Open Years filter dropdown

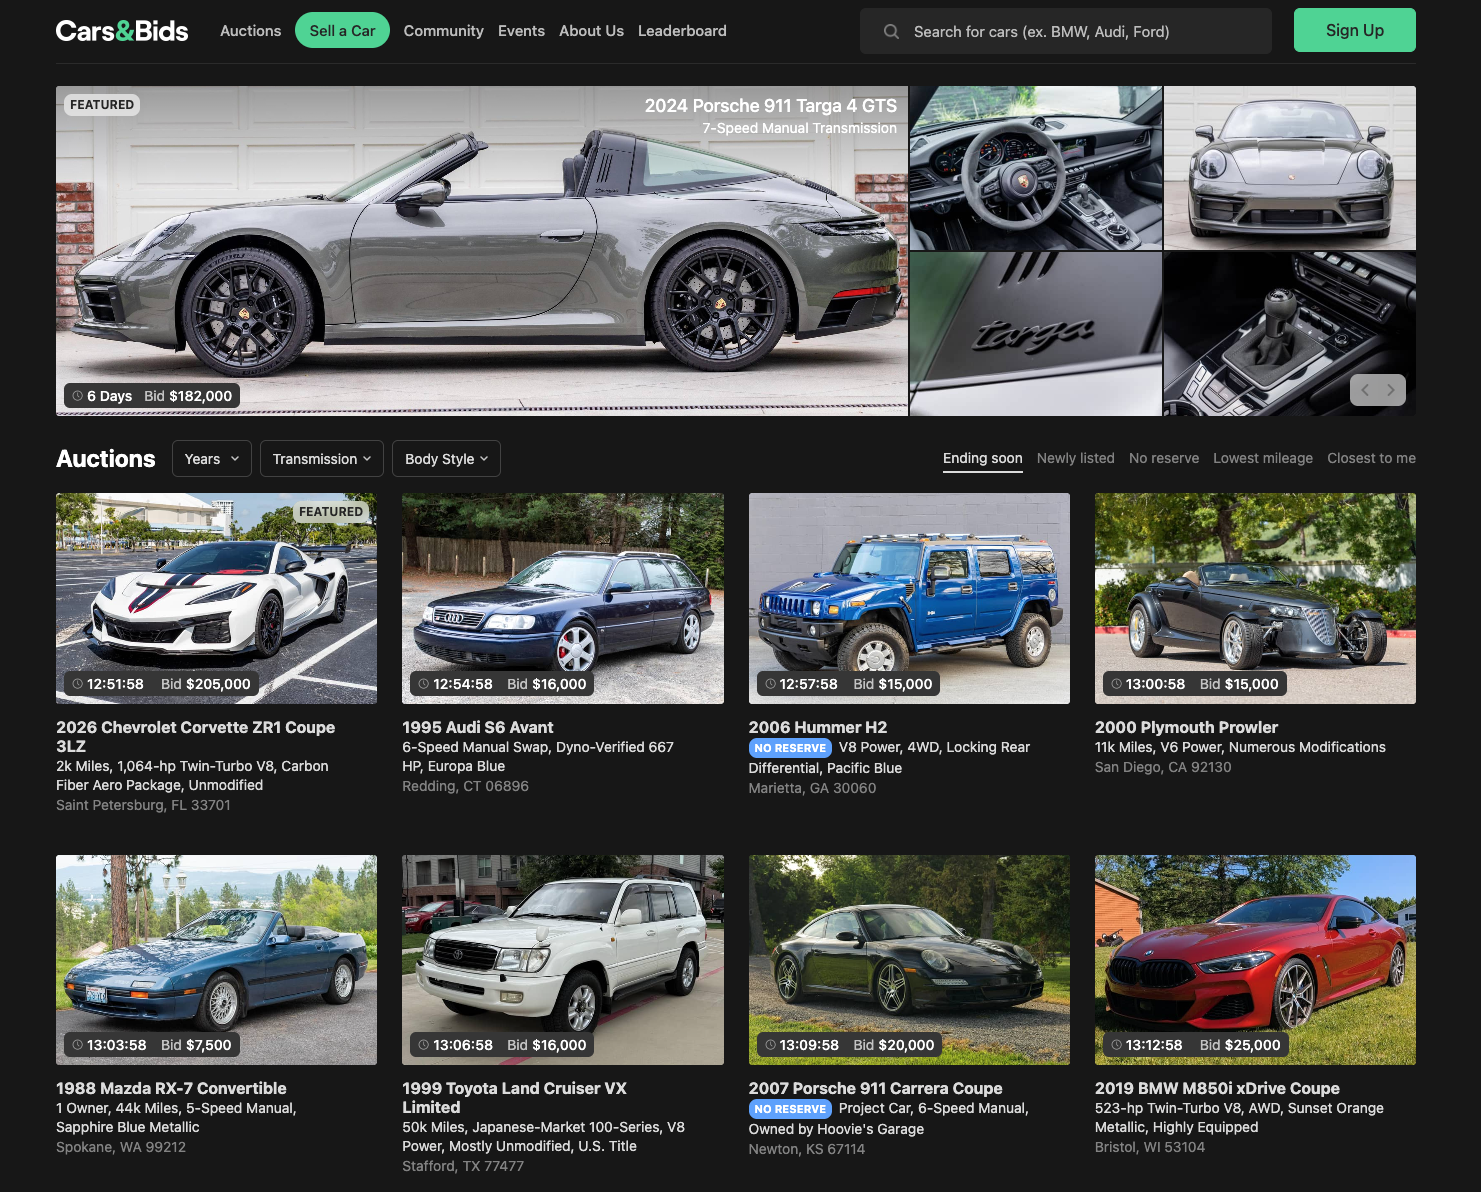212,459
